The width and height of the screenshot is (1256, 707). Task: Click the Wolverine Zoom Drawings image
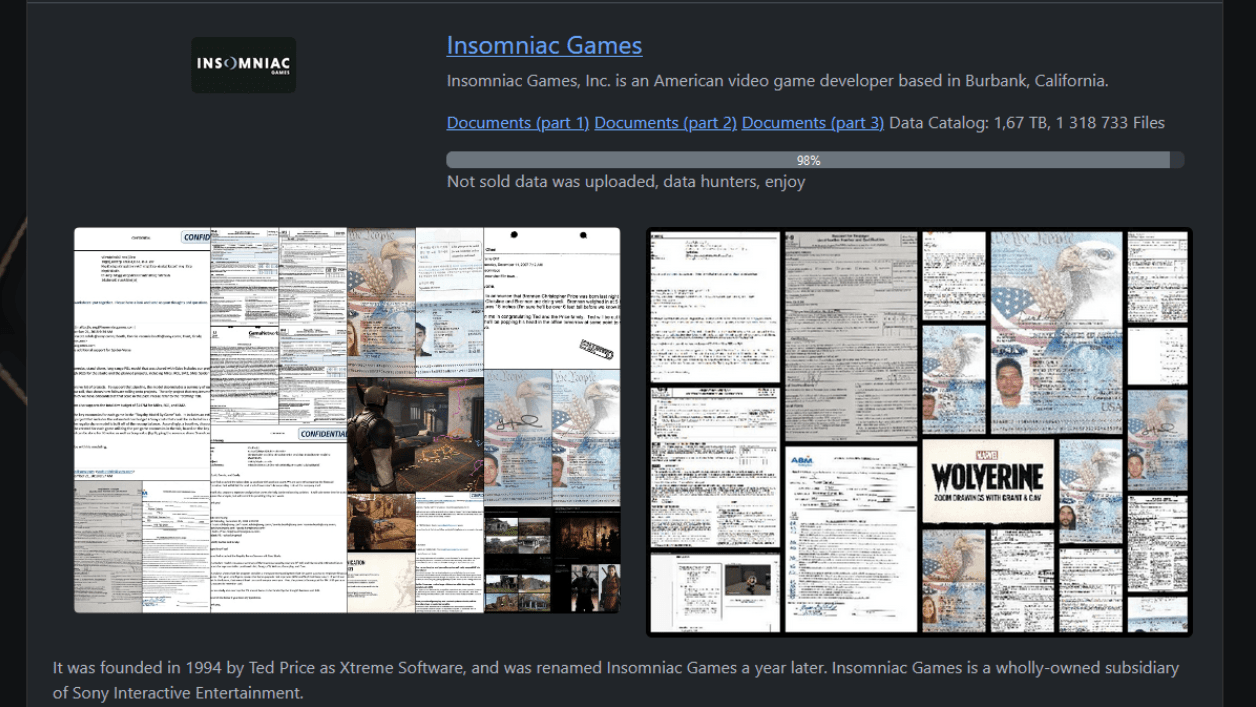click(x=987, y=482)
